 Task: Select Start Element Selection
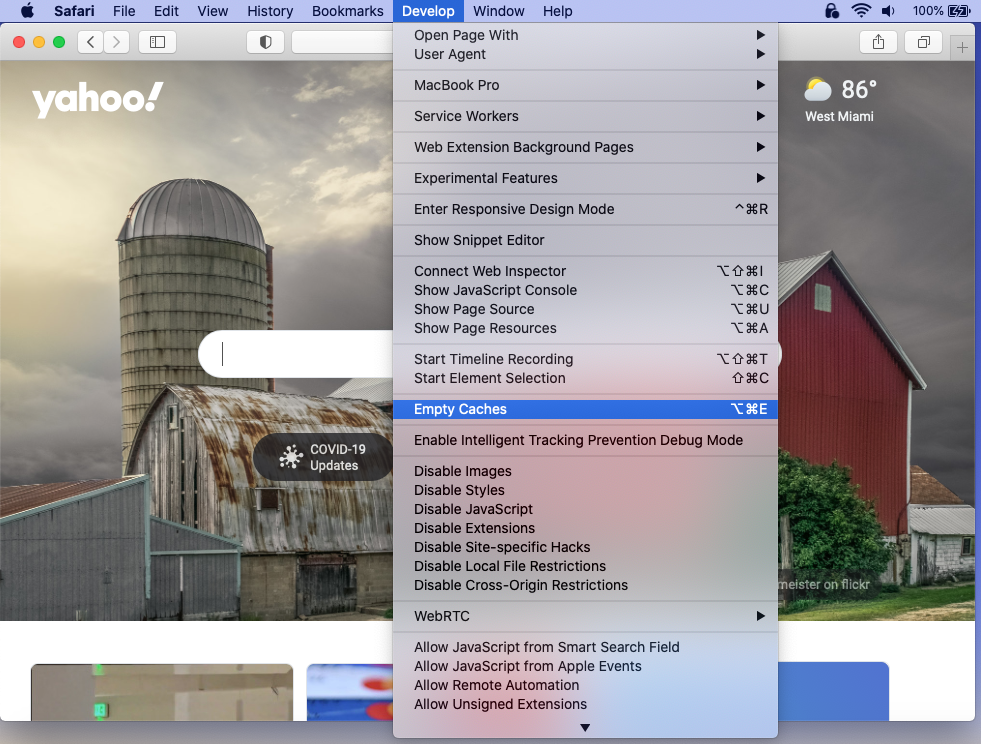pos(585,379)
